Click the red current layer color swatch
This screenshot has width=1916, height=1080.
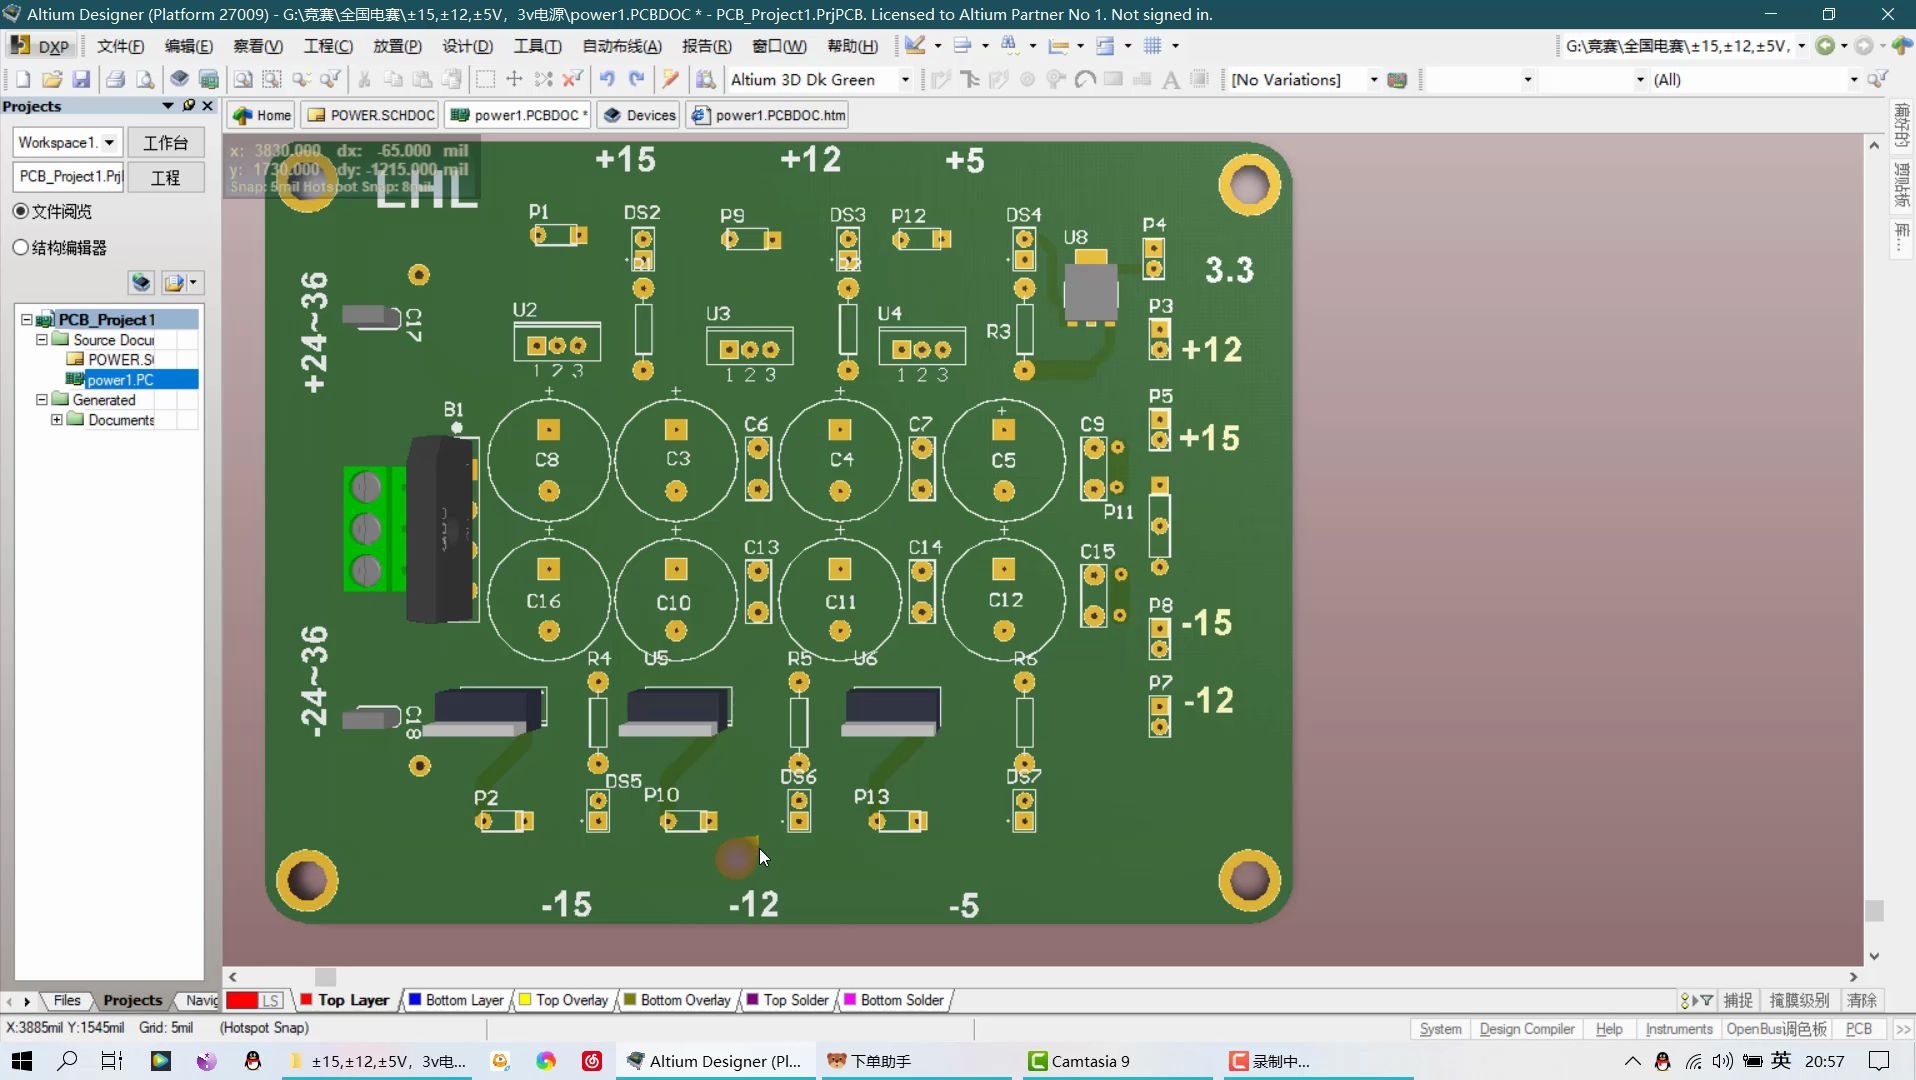click(x=242, y=1000)
